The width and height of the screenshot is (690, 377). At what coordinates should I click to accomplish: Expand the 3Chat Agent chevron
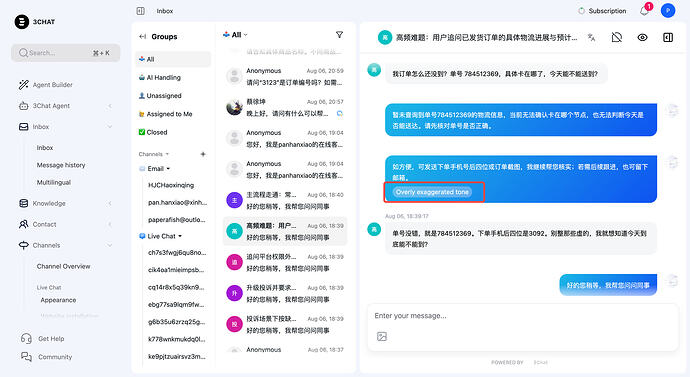(x=110, y=106)
